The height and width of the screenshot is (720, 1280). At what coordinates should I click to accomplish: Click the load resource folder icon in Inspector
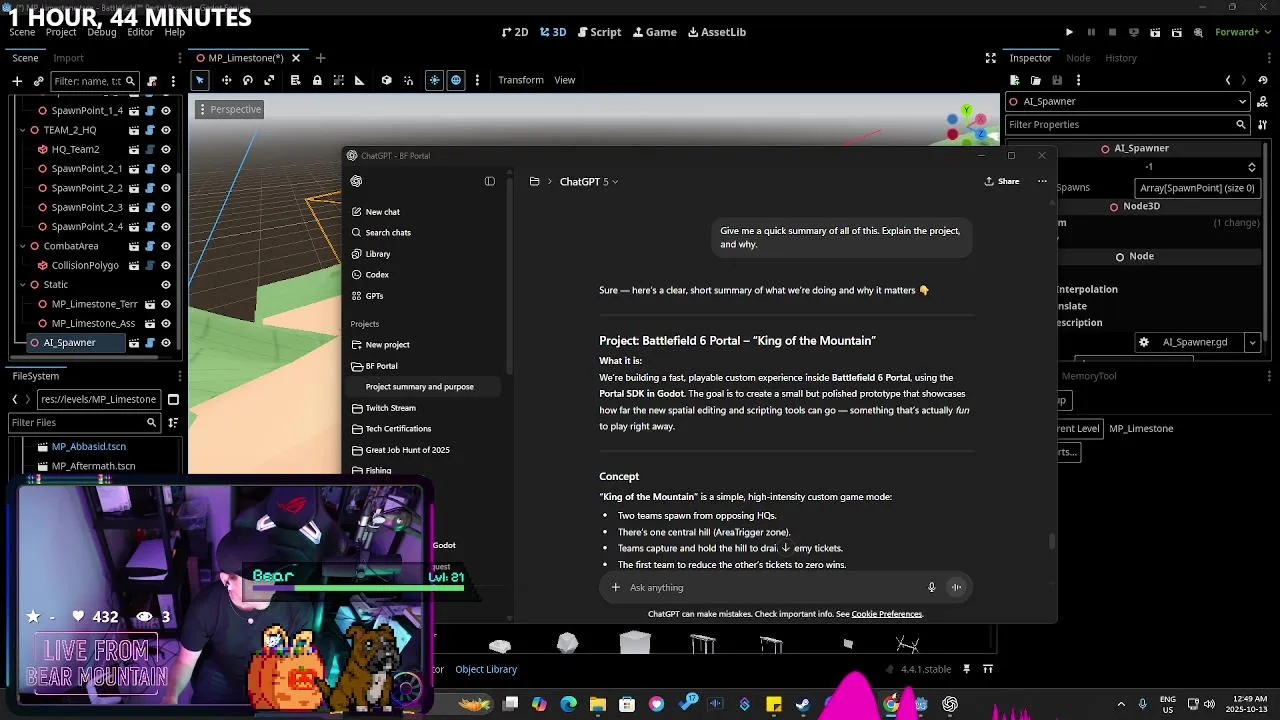[x=1035, y=80]
